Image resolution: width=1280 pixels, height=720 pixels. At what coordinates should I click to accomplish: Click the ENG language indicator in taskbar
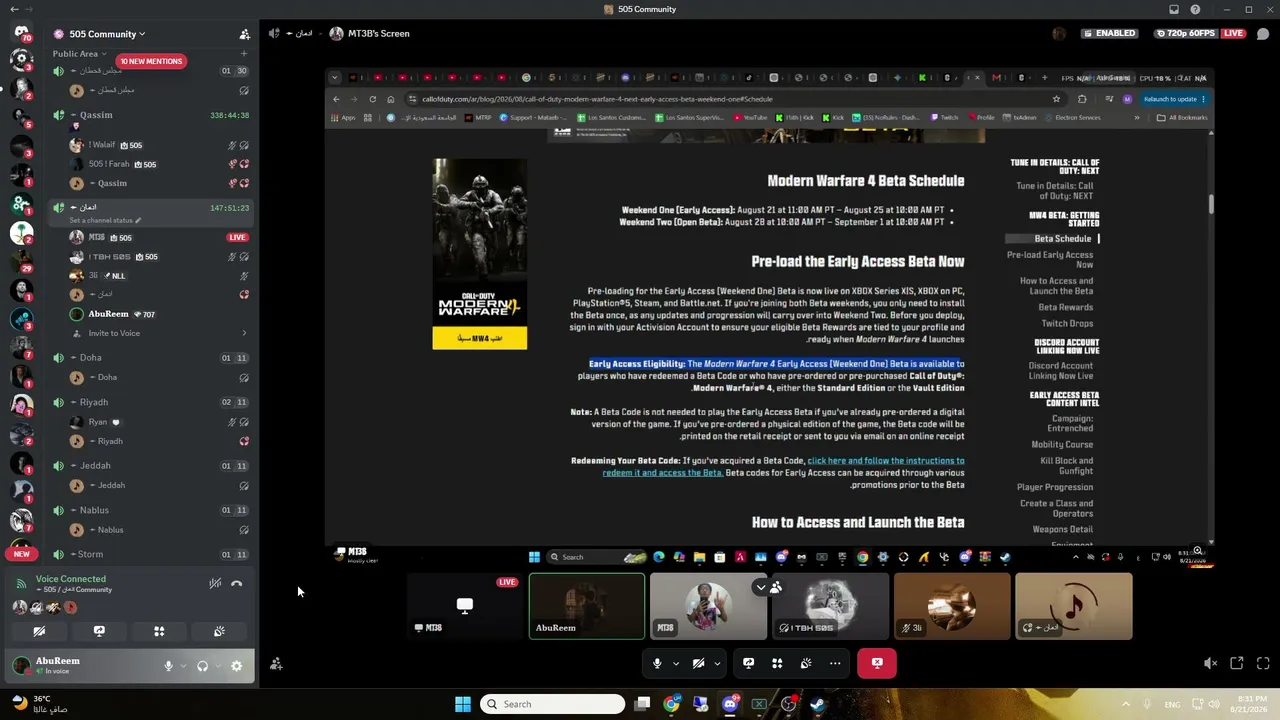point(1172,704)
